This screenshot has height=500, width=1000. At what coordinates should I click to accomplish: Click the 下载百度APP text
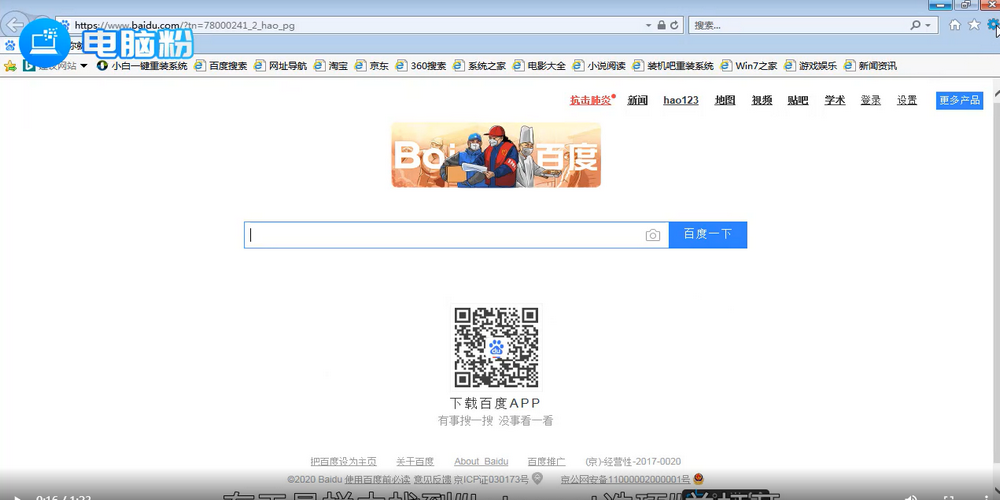[x=495, y=403]
